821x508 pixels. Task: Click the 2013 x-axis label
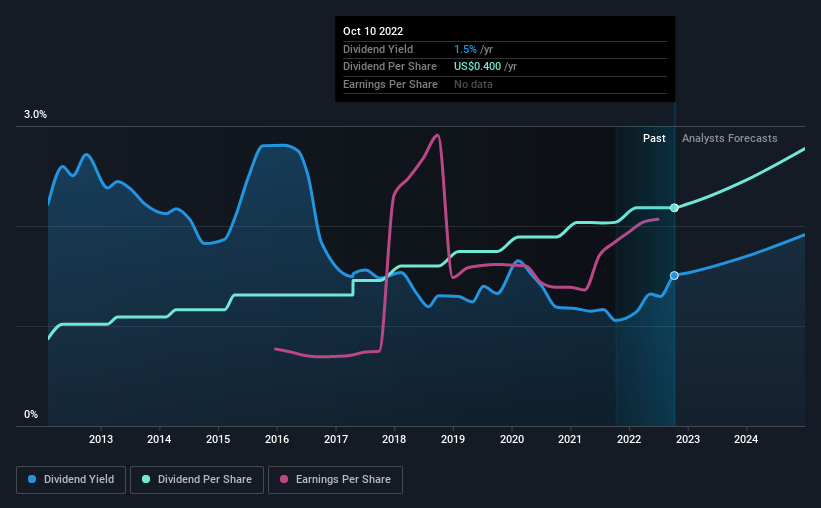[101, 439]
